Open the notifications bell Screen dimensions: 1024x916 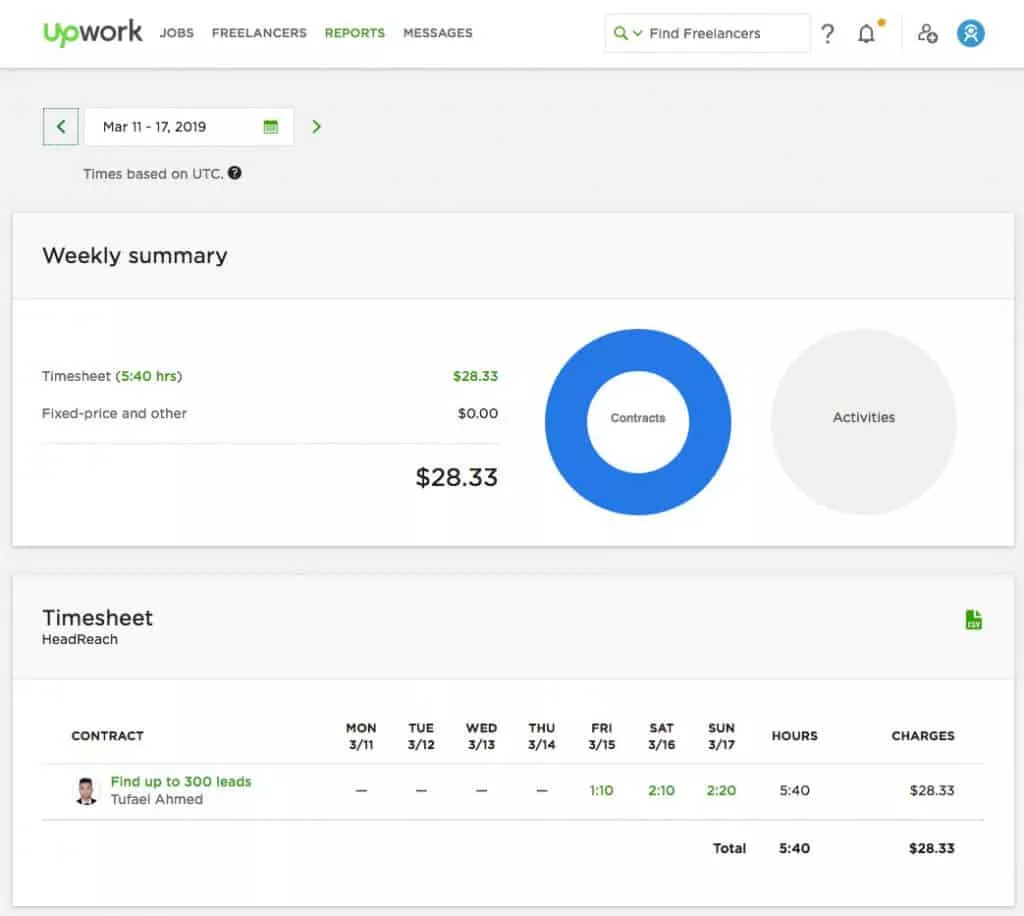point(866,34)
